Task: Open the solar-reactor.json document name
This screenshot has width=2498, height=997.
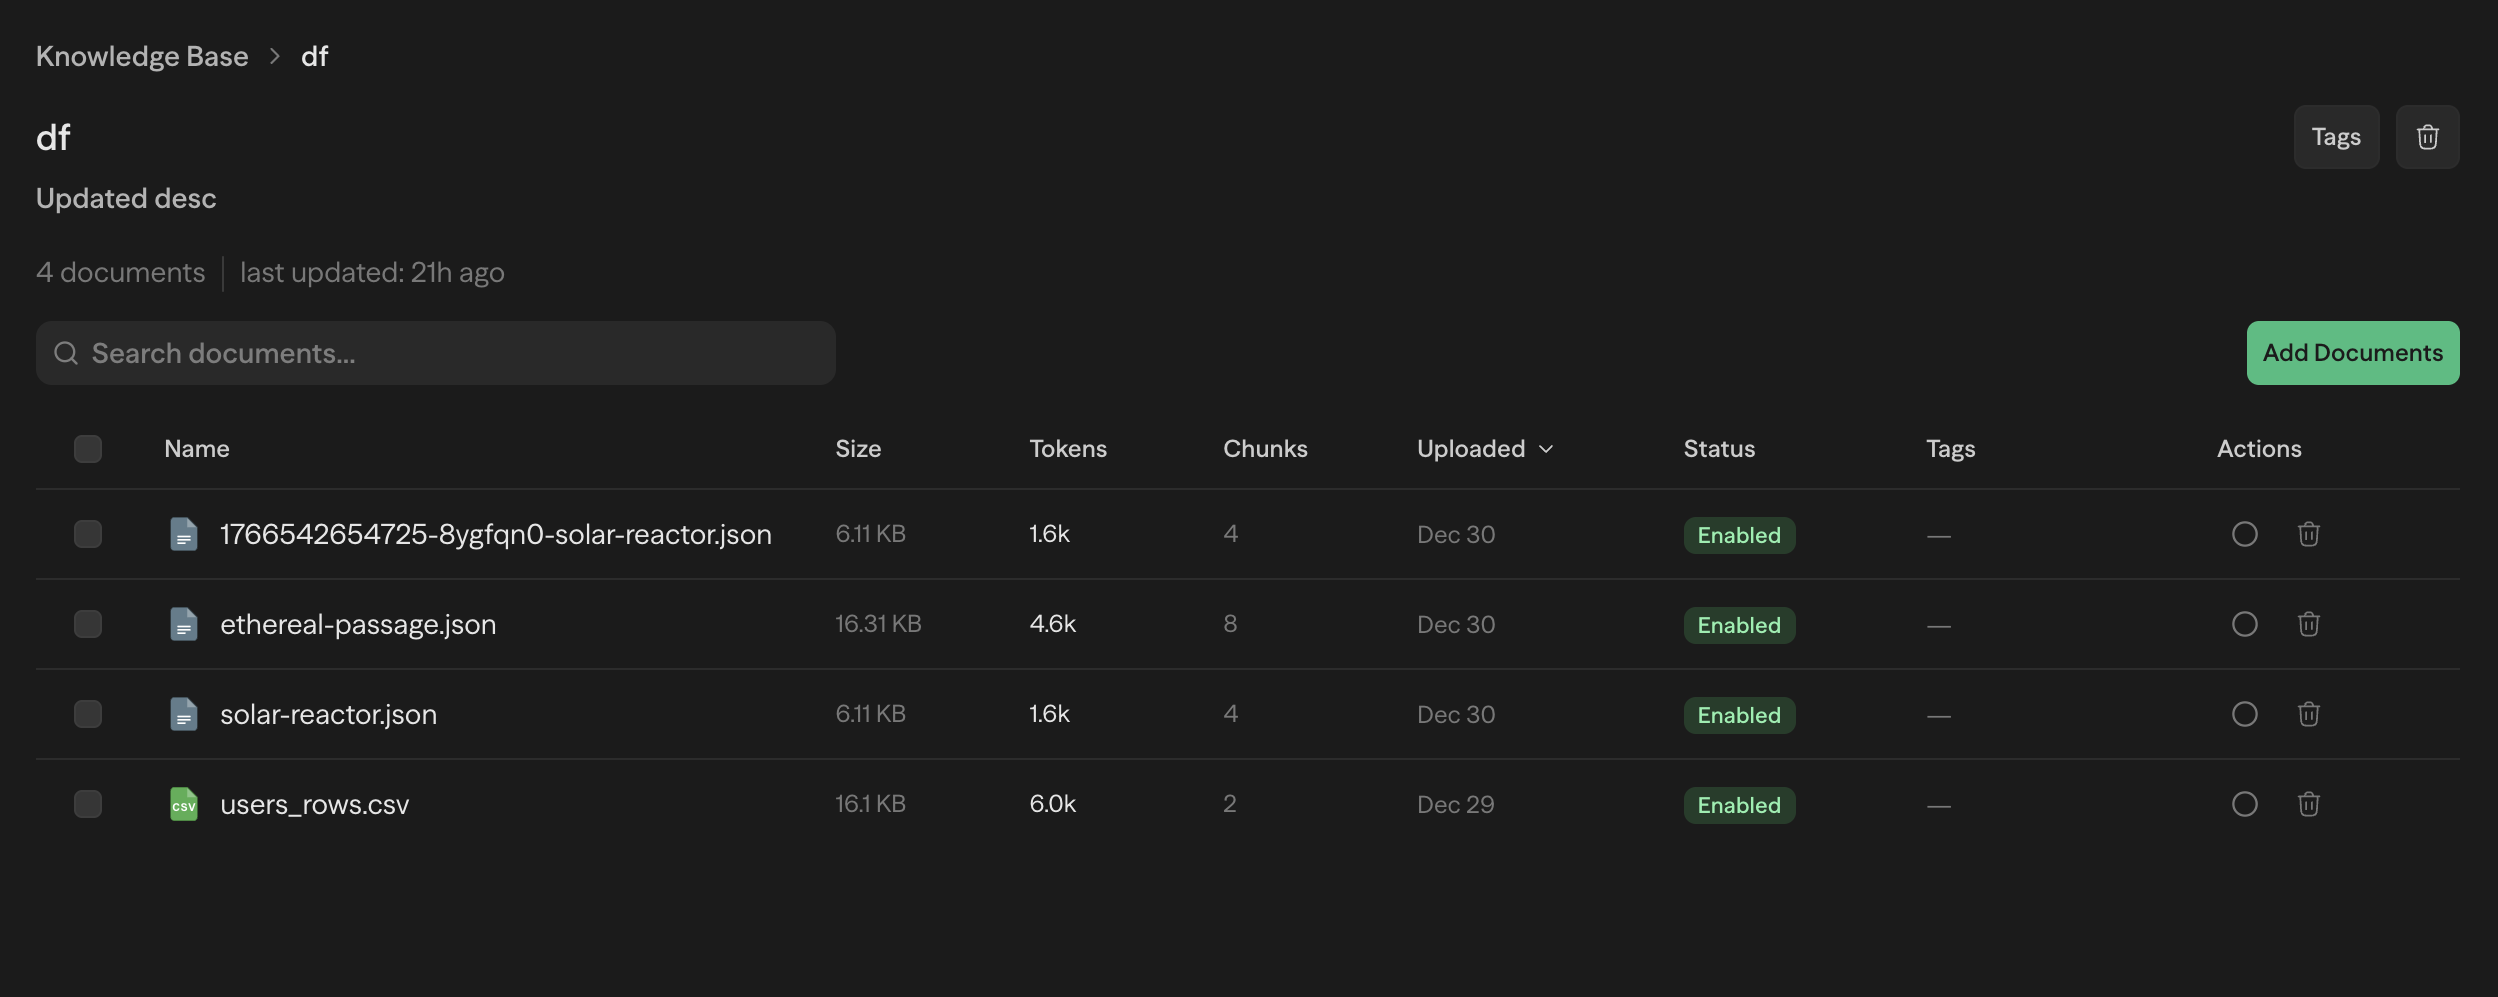Action: click(328, 714)
